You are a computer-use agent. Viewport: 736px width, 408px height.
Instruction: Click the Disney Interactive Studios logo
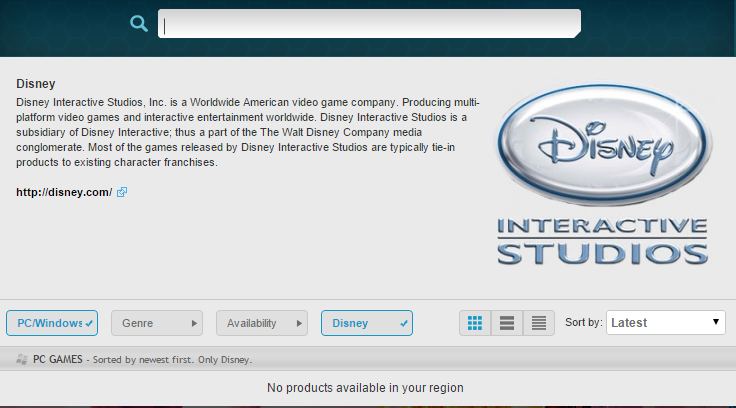click(x=603, y=175)
